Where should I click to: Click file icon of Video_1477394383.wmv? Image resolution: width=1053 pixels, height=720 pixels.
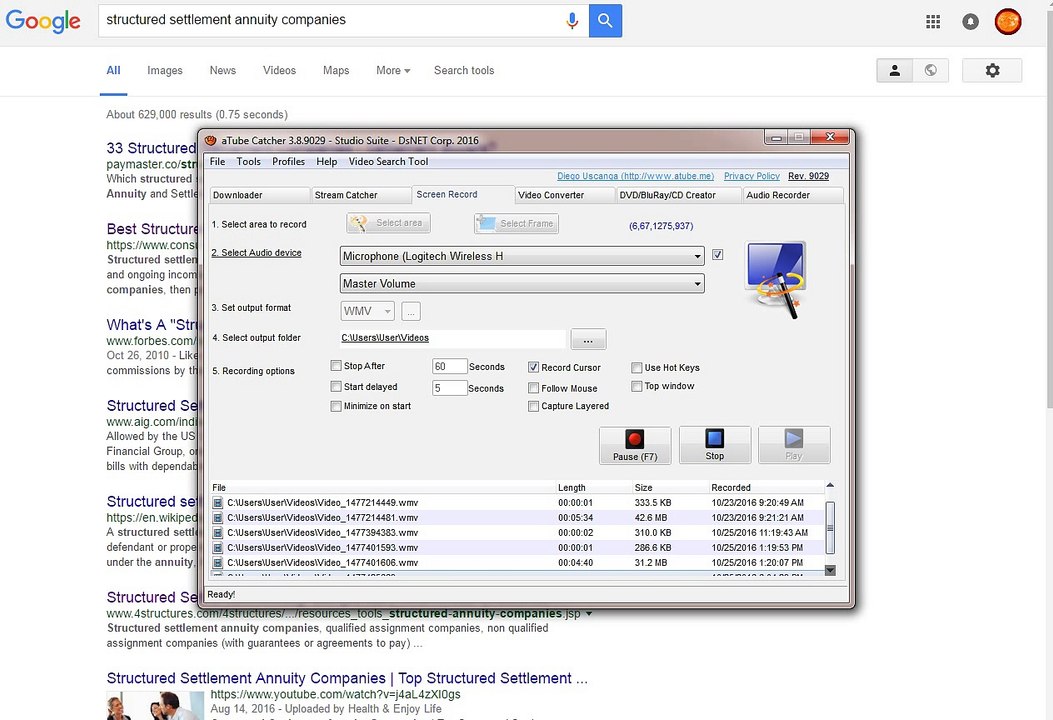point(218,533)
